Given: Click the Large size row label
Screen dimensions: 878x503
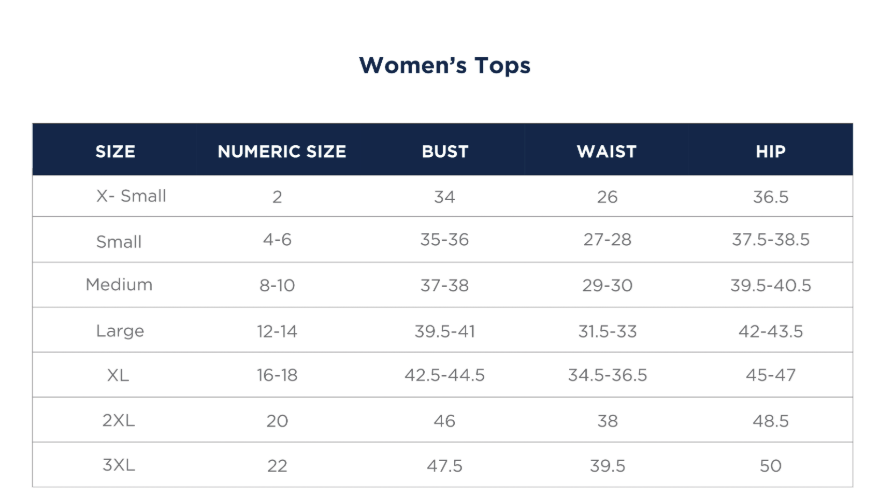Looking at the screenshot, I should (x=120, y=331).
